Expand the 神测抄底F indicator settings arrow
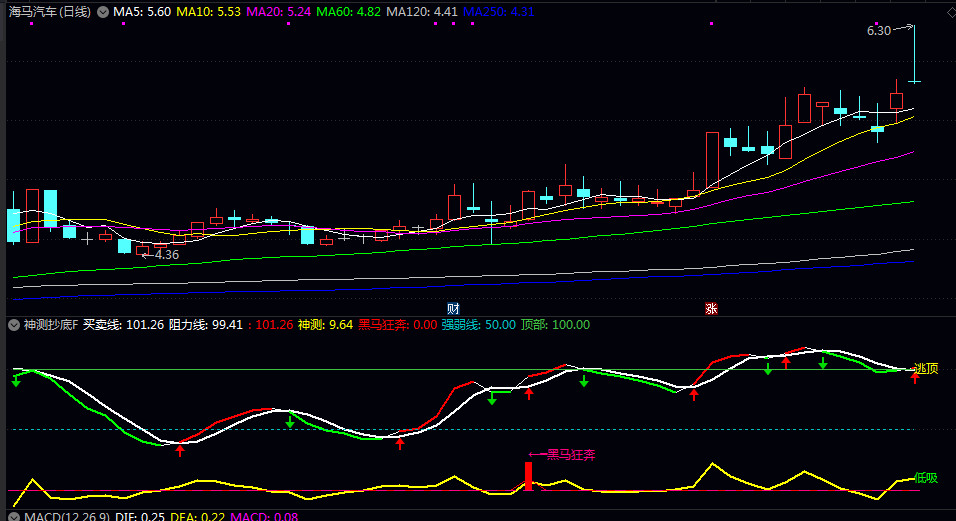This screenshot has height=521, width=956. [x=14, y=325]
